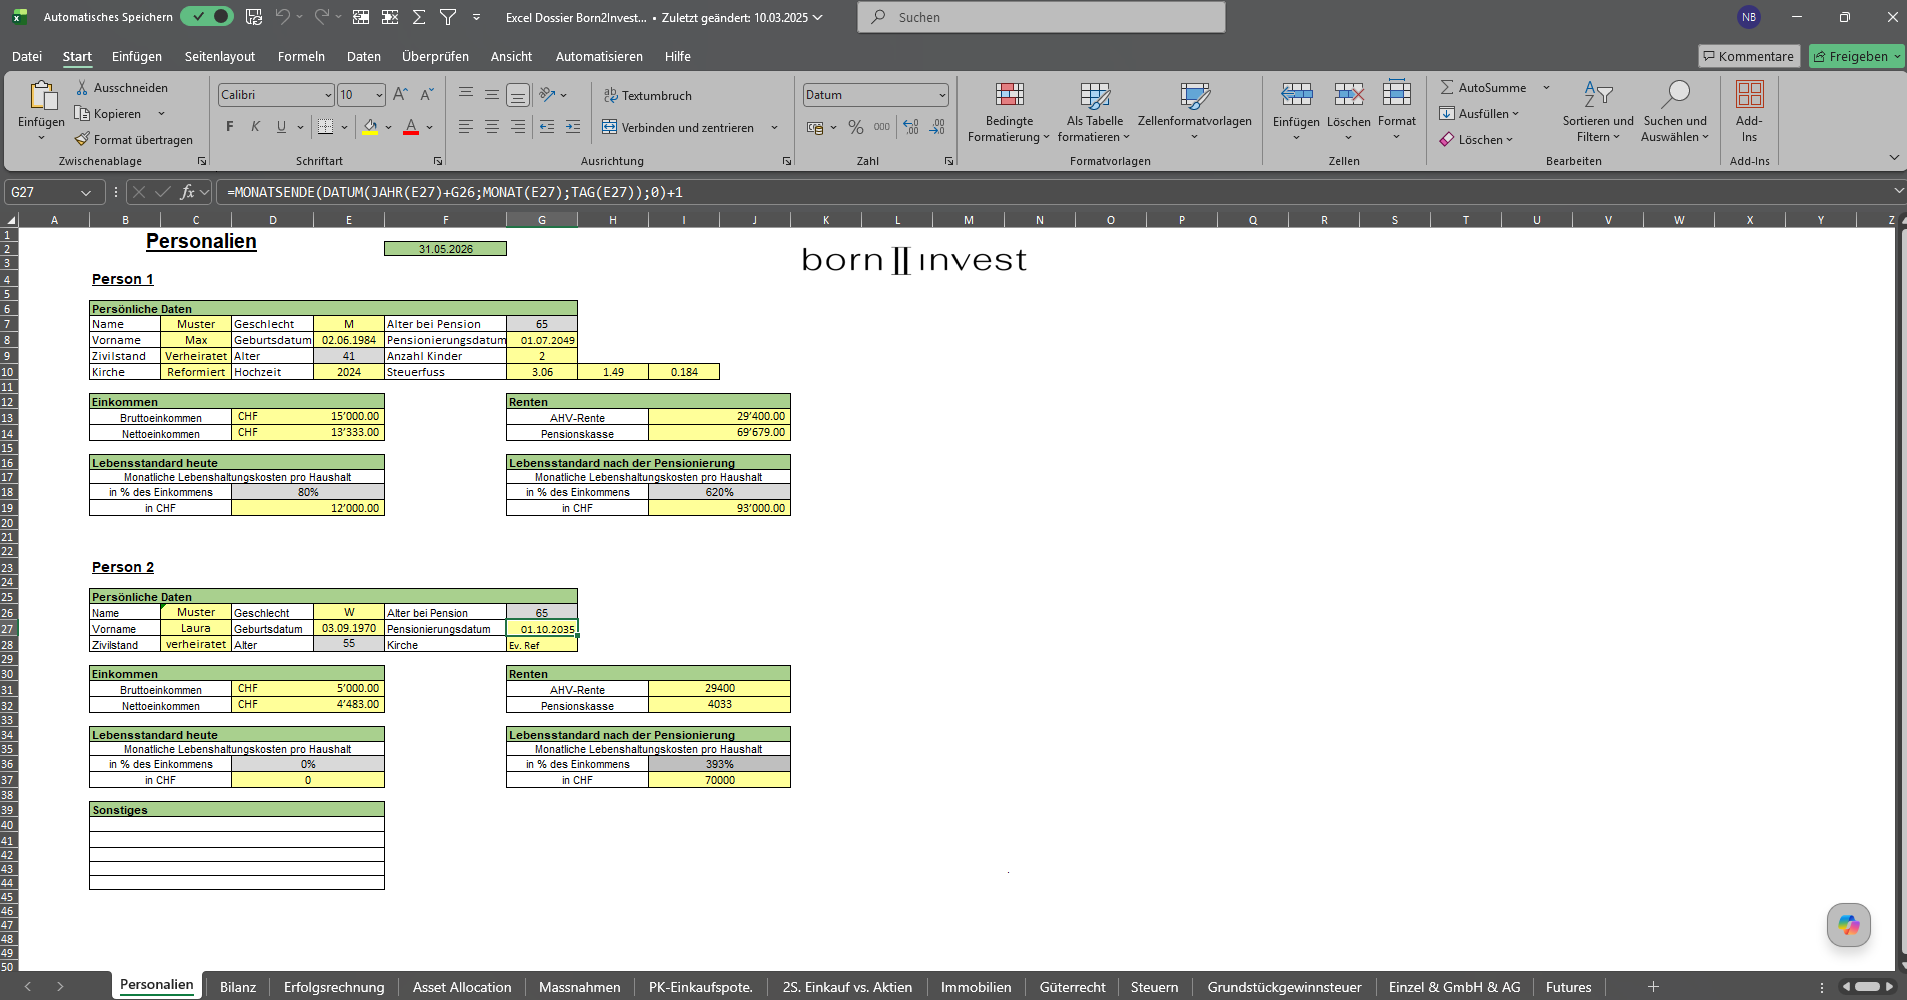Apply the red font color
Screen dimensions: 1907x1000
(x=411, y=127)
